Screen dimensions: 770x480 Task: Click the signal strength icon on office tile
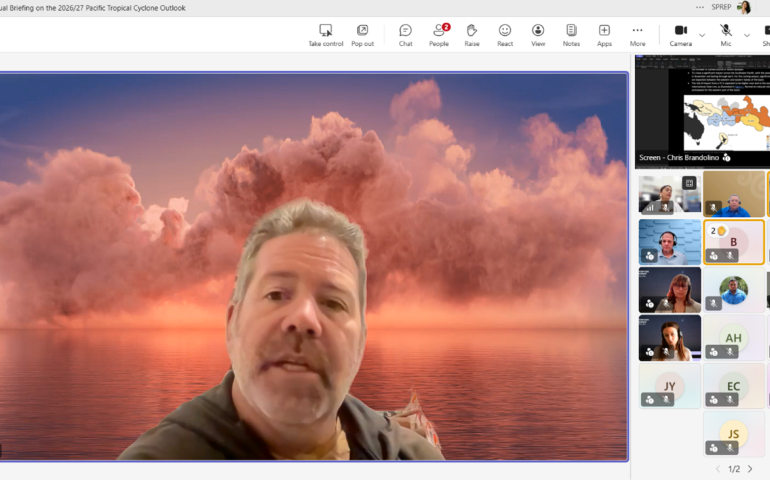pos(650,207)
